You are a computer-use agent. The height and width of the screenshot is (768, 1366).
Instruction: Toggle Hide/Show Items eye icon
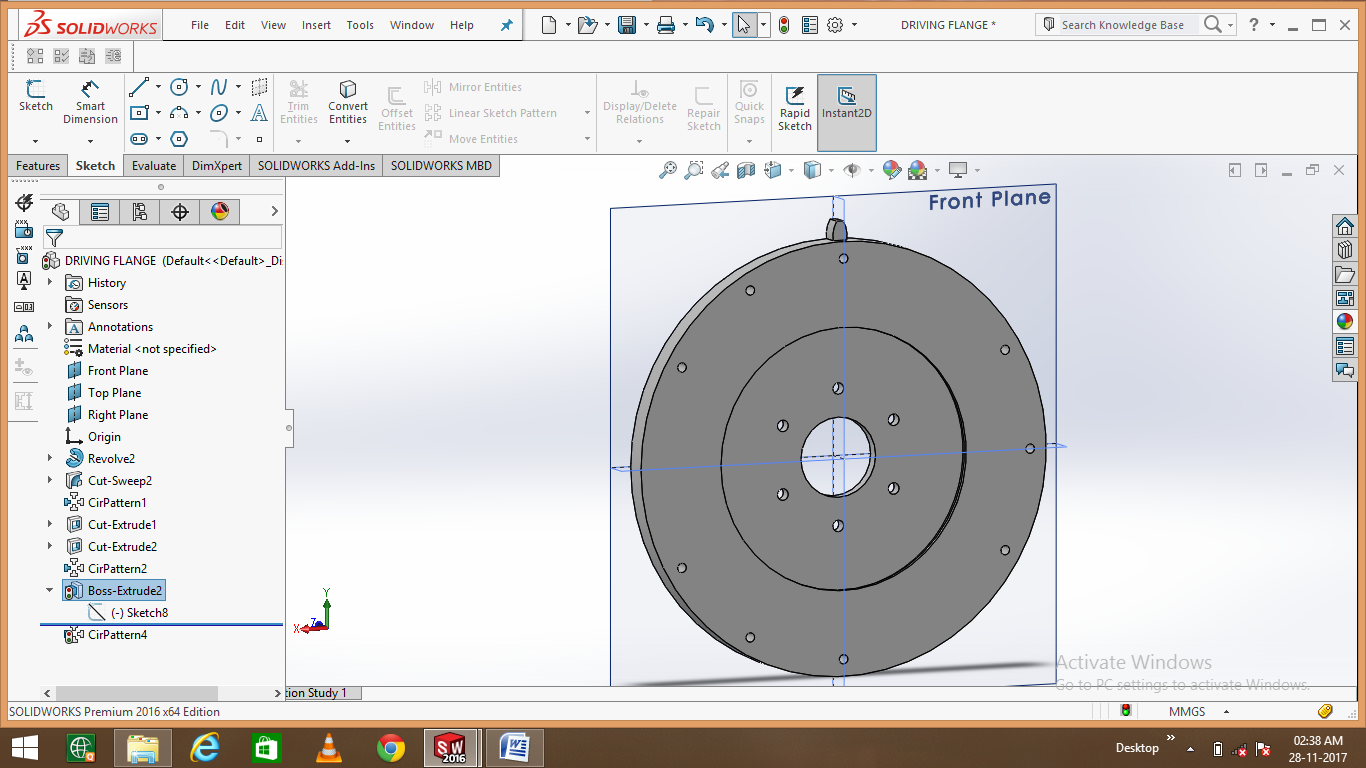click(x=853, y=170)
